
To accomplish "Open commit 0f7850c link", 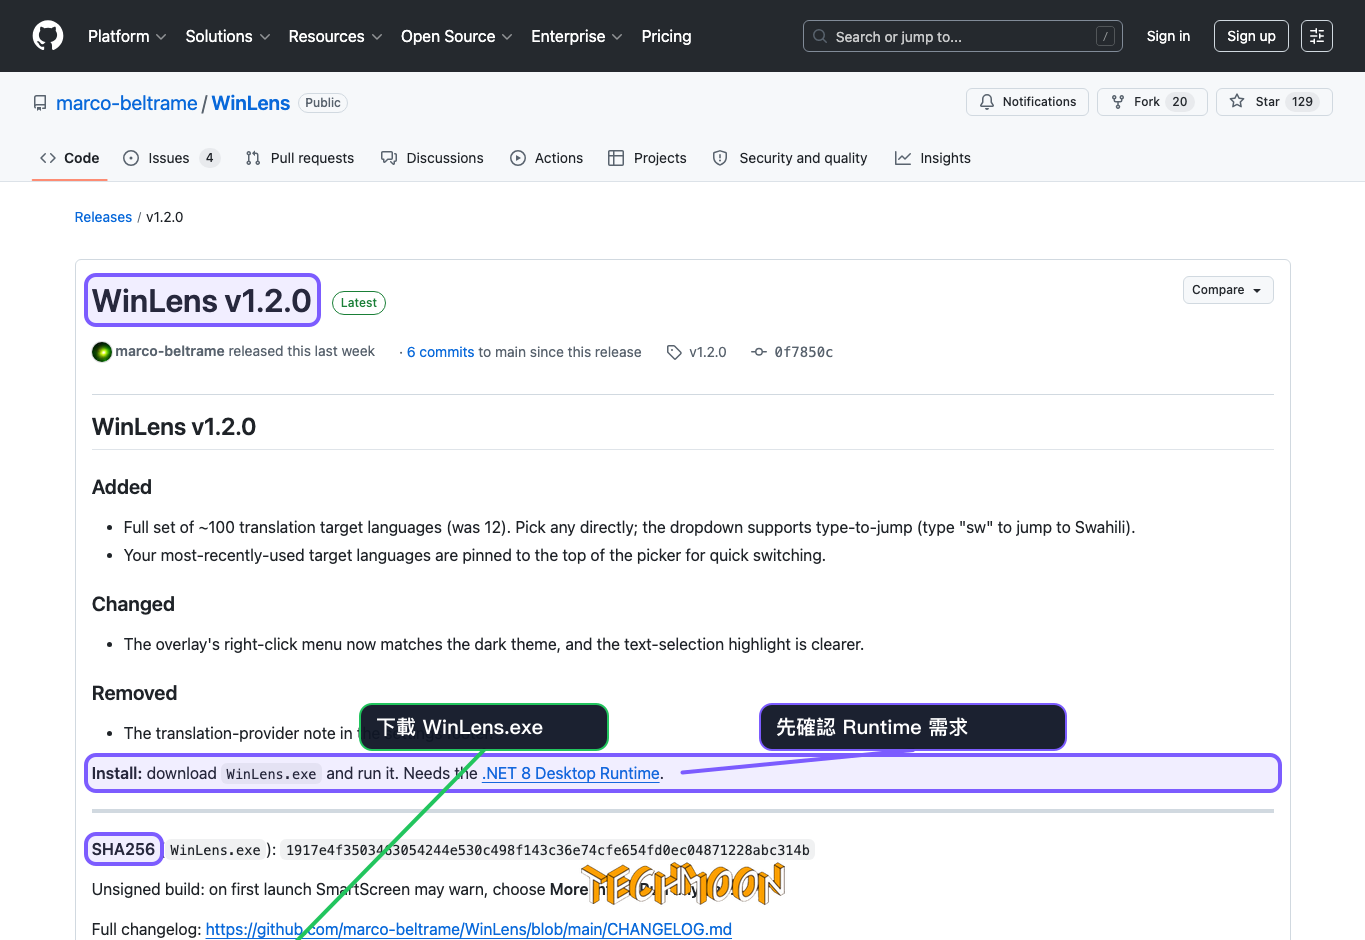I will pyautogui.click(x=804, y=352).
